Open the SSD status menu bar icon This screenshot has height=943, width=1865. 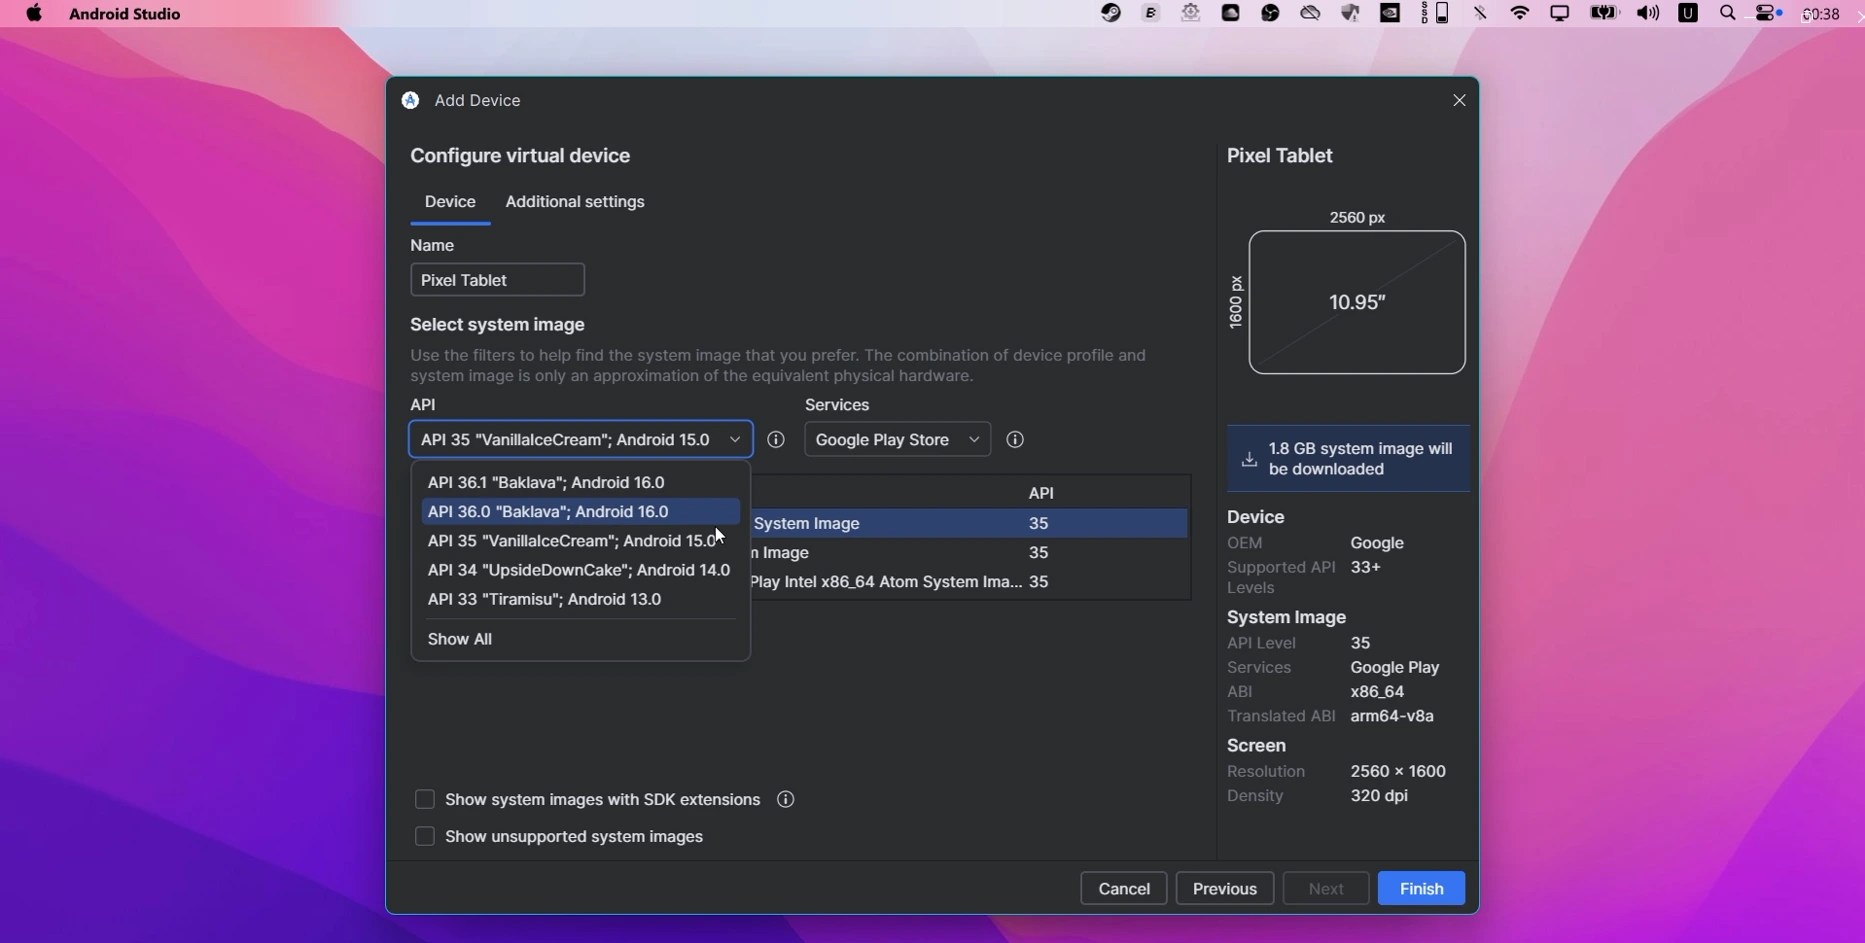pos(1436,13)
